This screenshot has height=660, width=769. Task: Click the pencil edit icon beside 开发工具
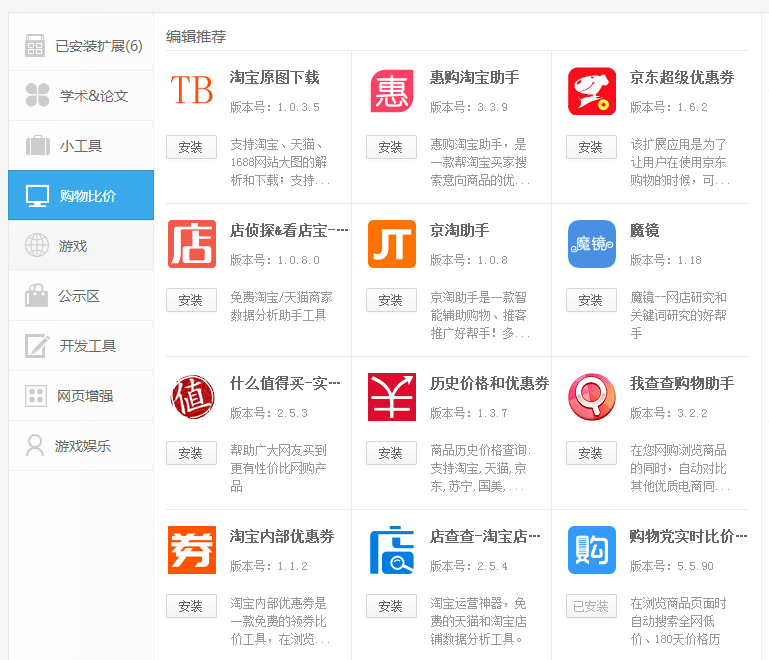pyautogui.click(x=37, y=346)
